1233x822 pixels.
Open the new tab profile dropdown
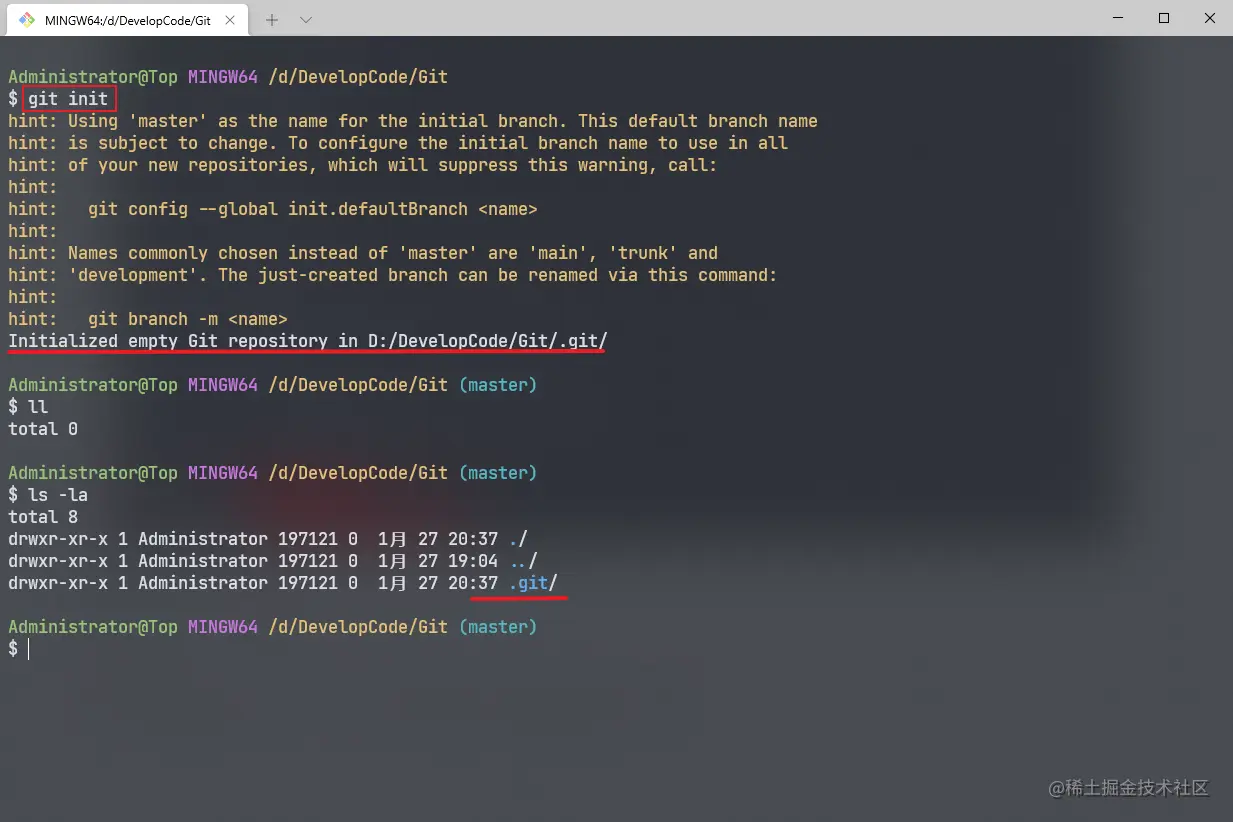pyautogui.click(x=306, y=19)
